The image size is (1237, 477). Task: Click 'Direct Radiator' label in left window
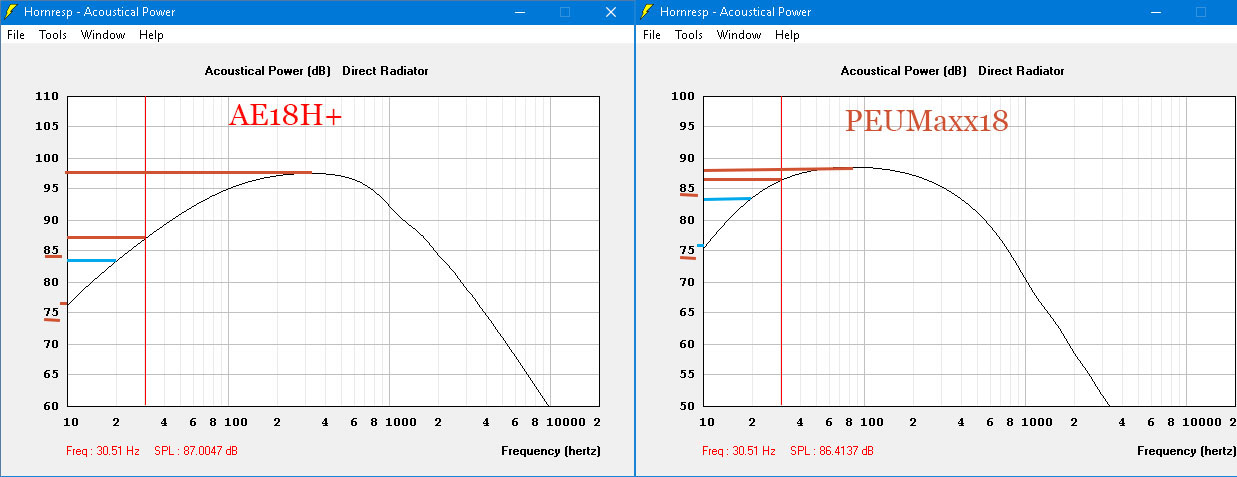(x=385, y=71)
